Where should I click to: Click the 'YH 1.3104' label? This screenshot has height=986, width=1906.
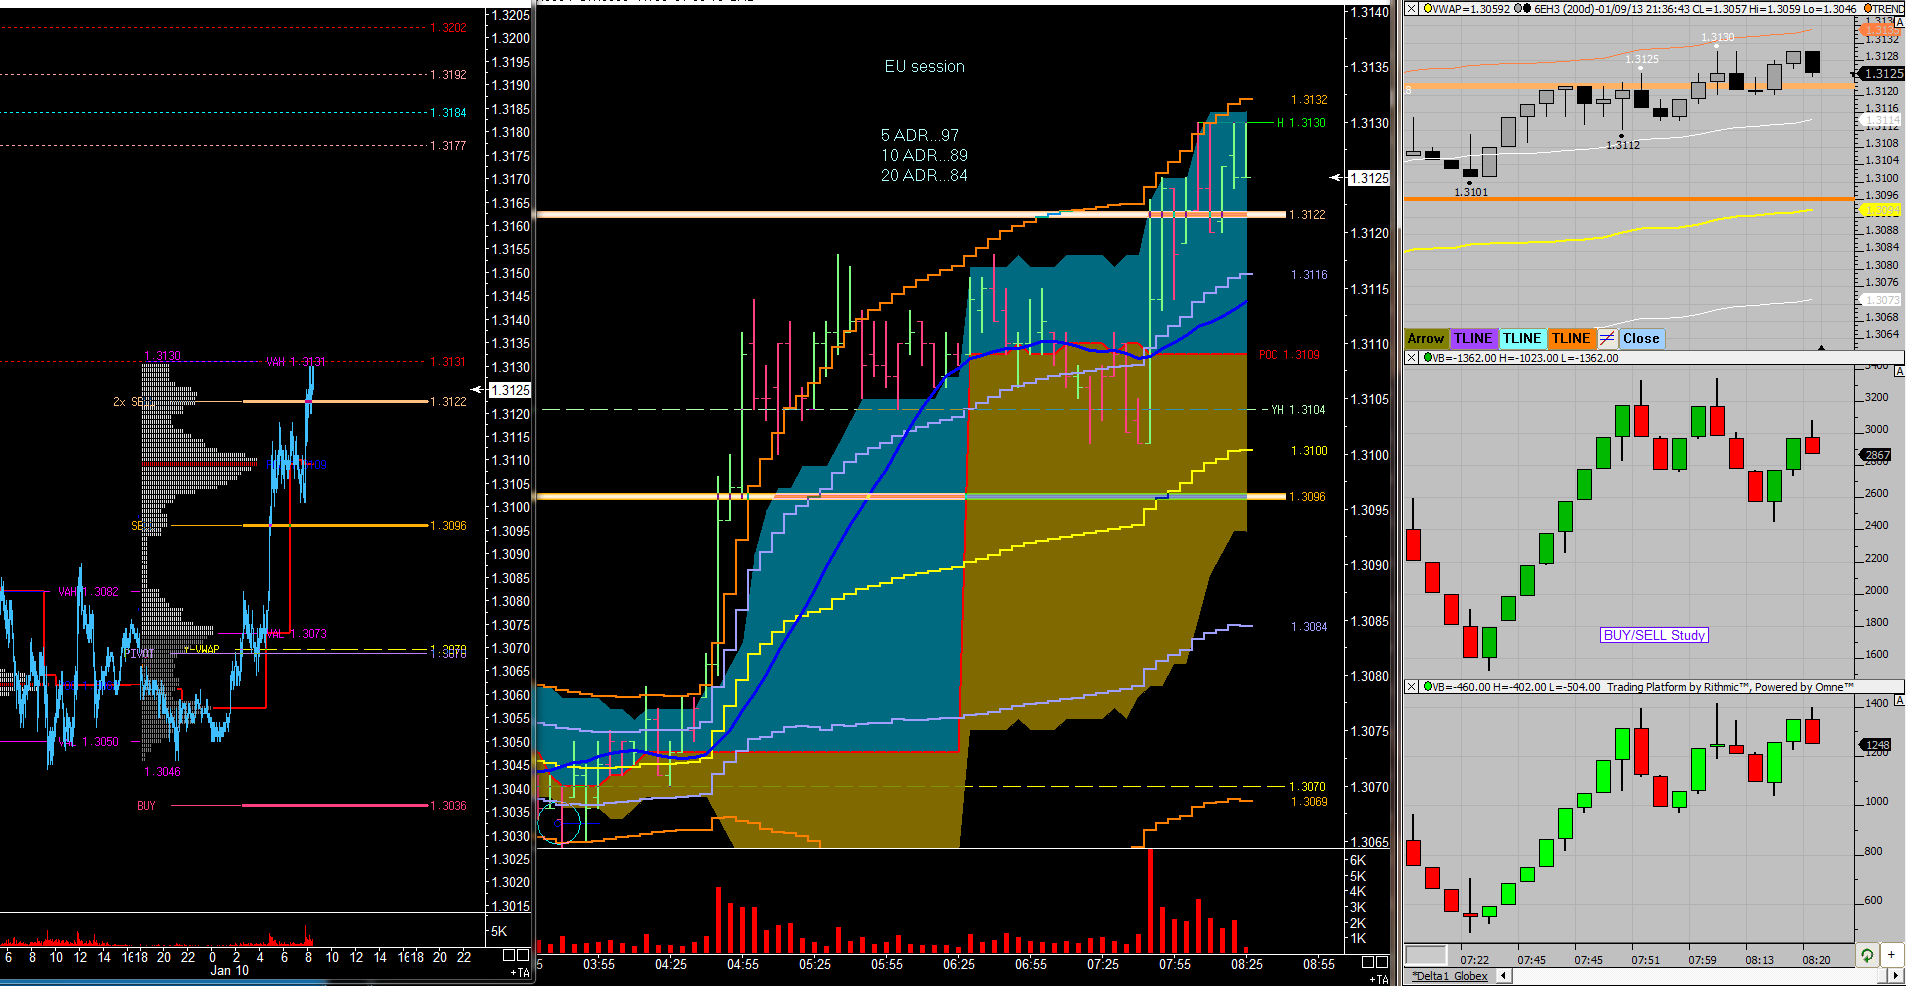(1298, 410)
